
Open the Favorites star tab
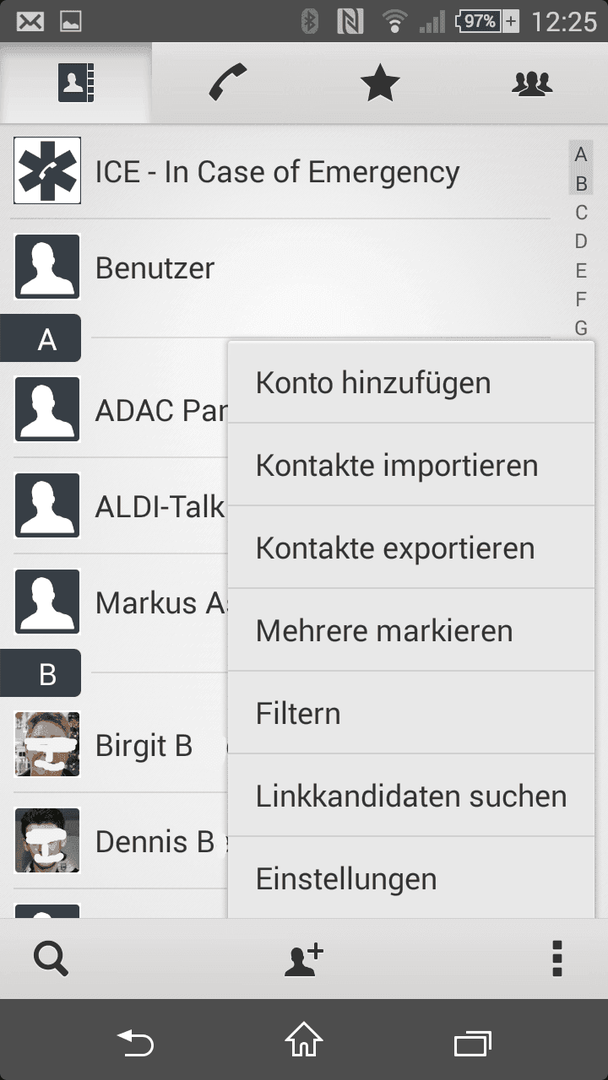pos(380,83)
